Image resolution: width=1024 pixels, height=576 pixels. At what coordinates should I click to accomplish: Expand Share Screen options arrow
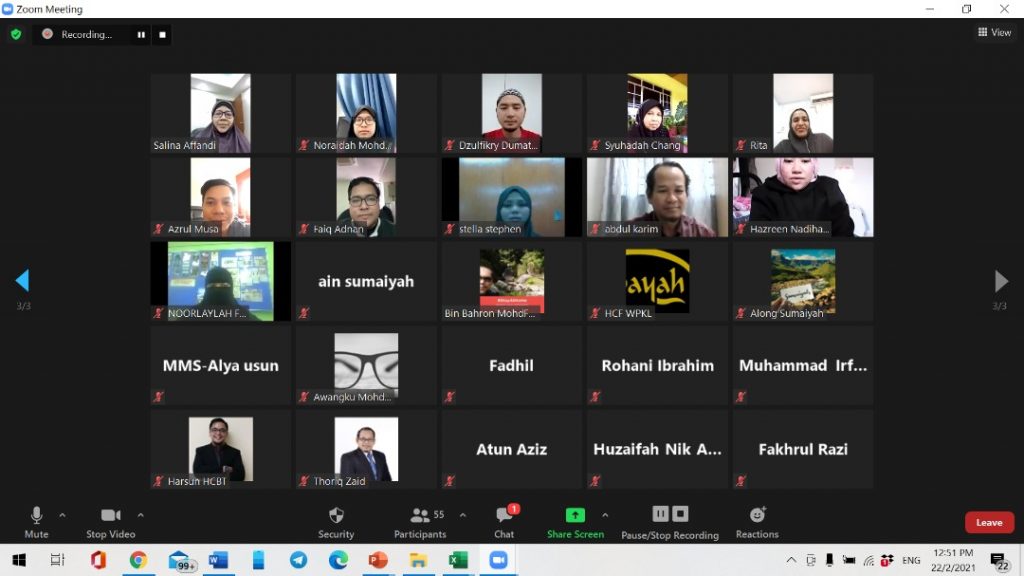point(605,515)
